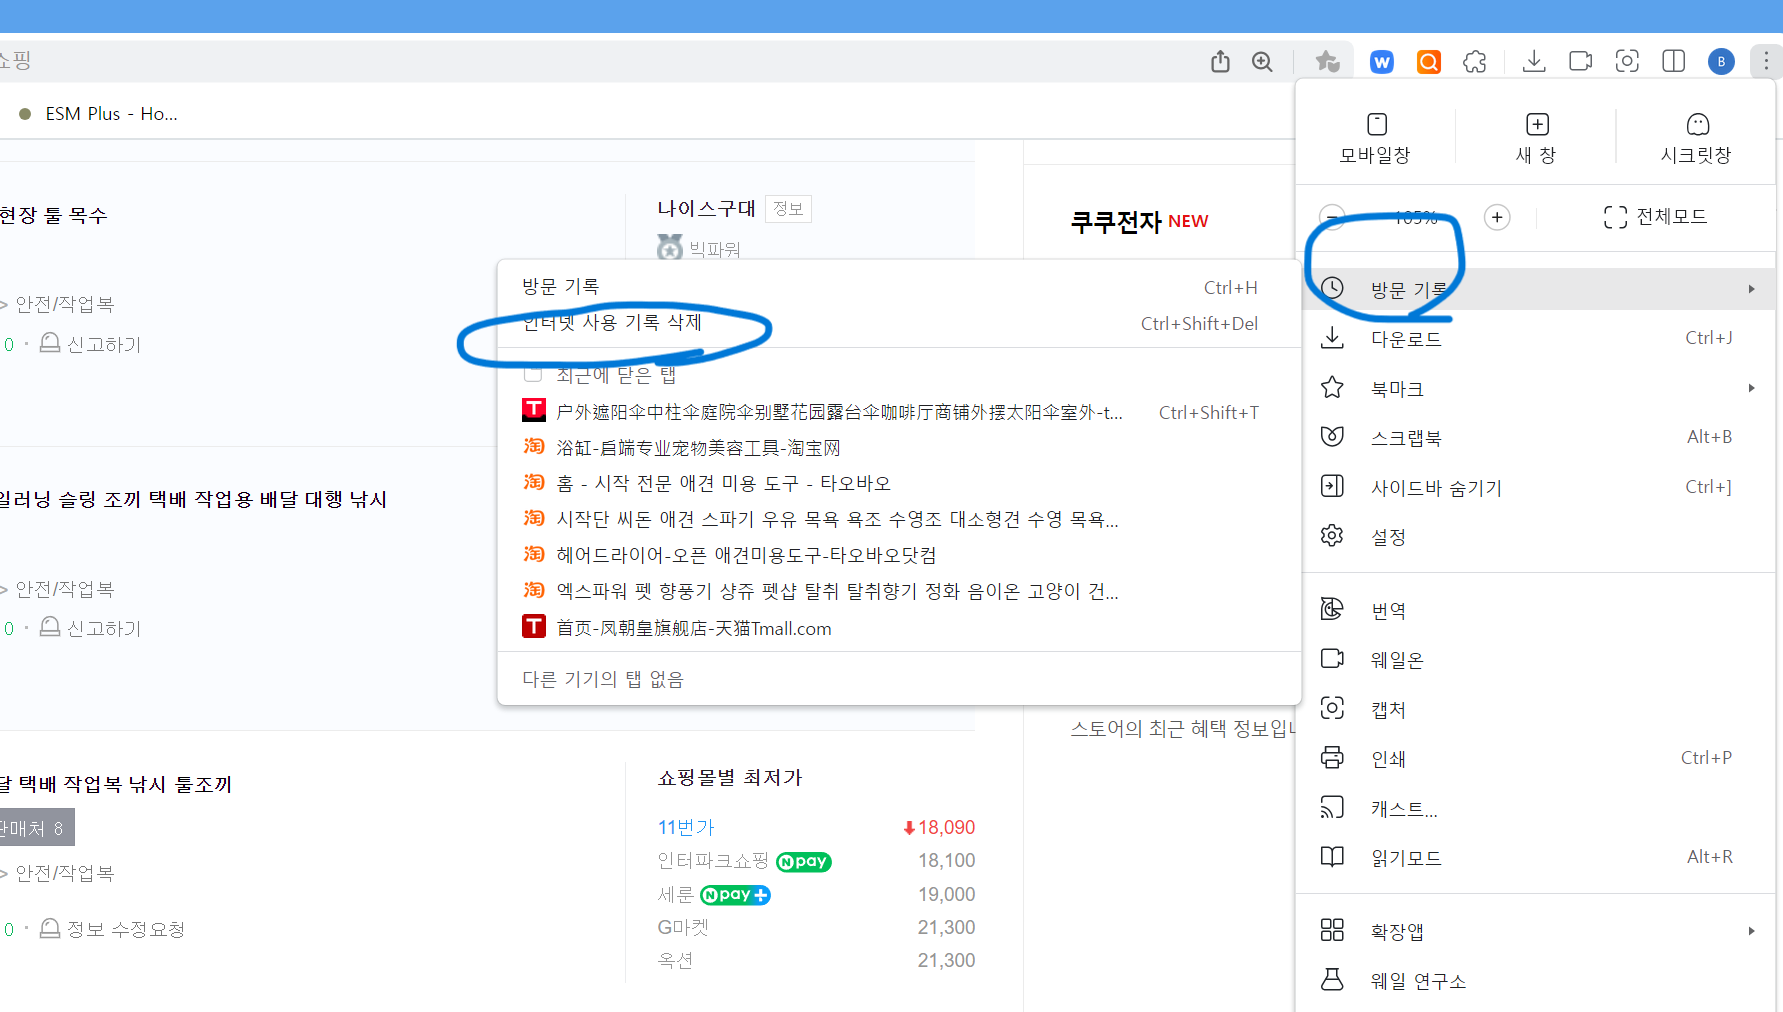Open 스크랩북 from the menu

pos(1537,438)
